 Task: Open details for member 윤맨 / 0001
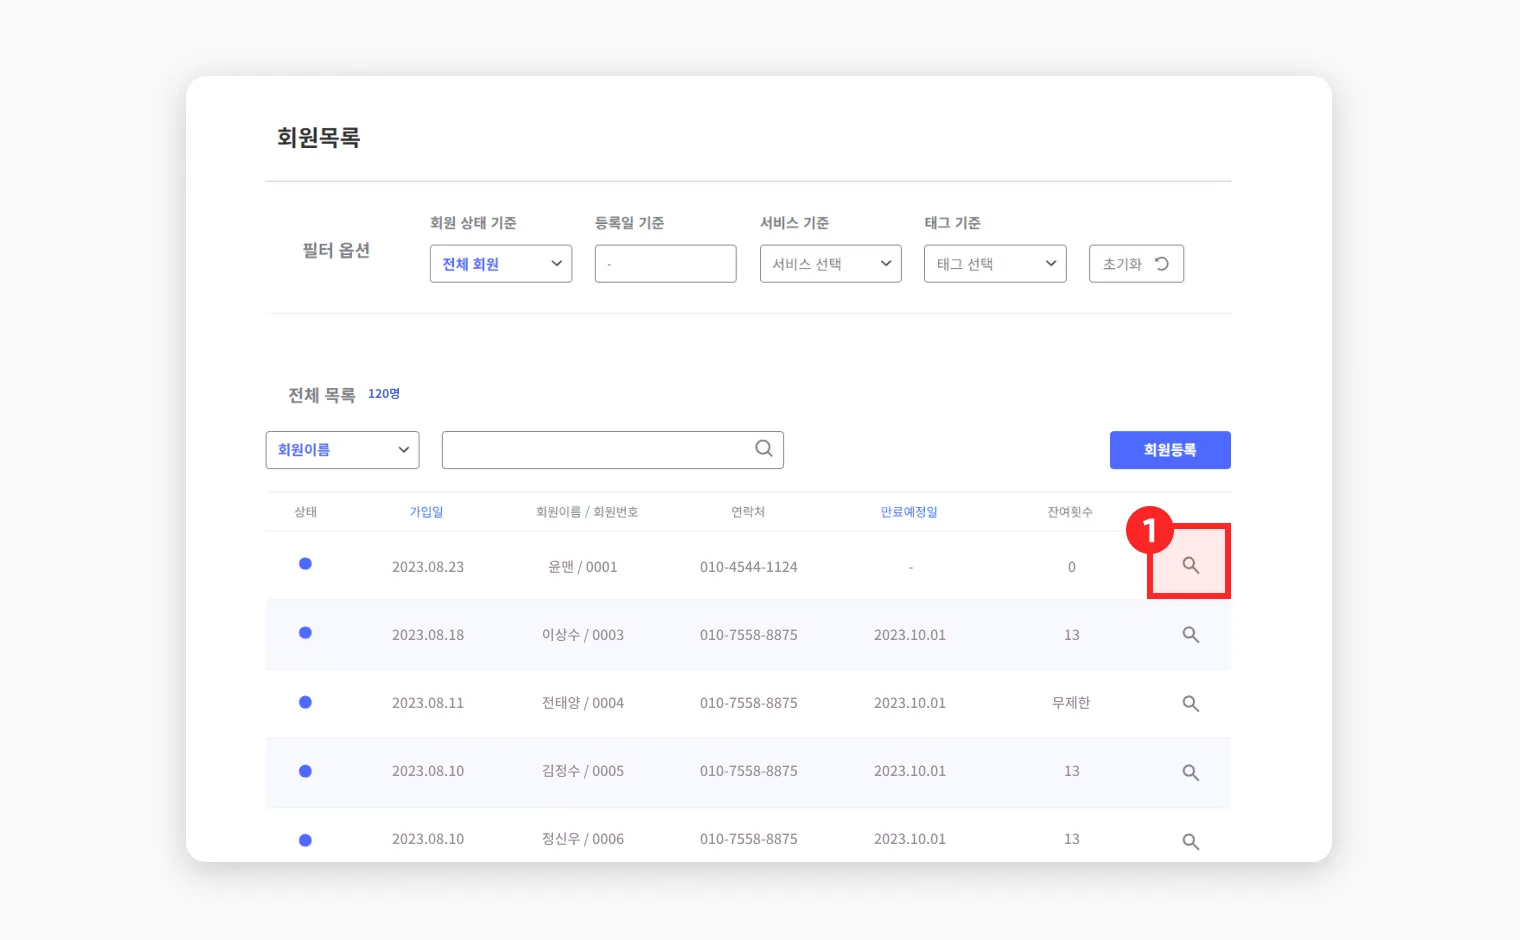1190,565
